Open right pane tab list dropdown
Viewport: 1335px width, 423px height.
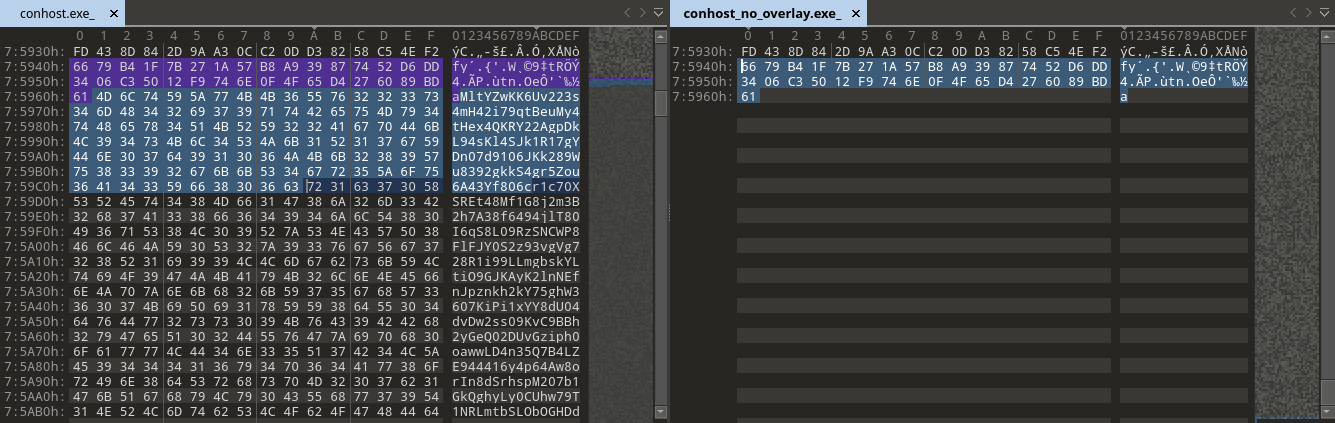pos(1326,13)
